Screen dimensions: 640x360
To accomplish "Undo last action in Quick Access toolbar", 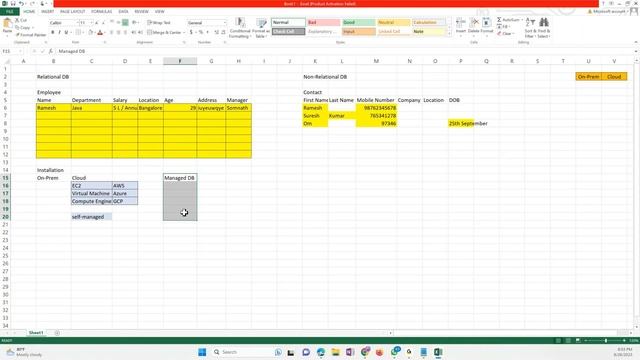I will pos(21,3).
